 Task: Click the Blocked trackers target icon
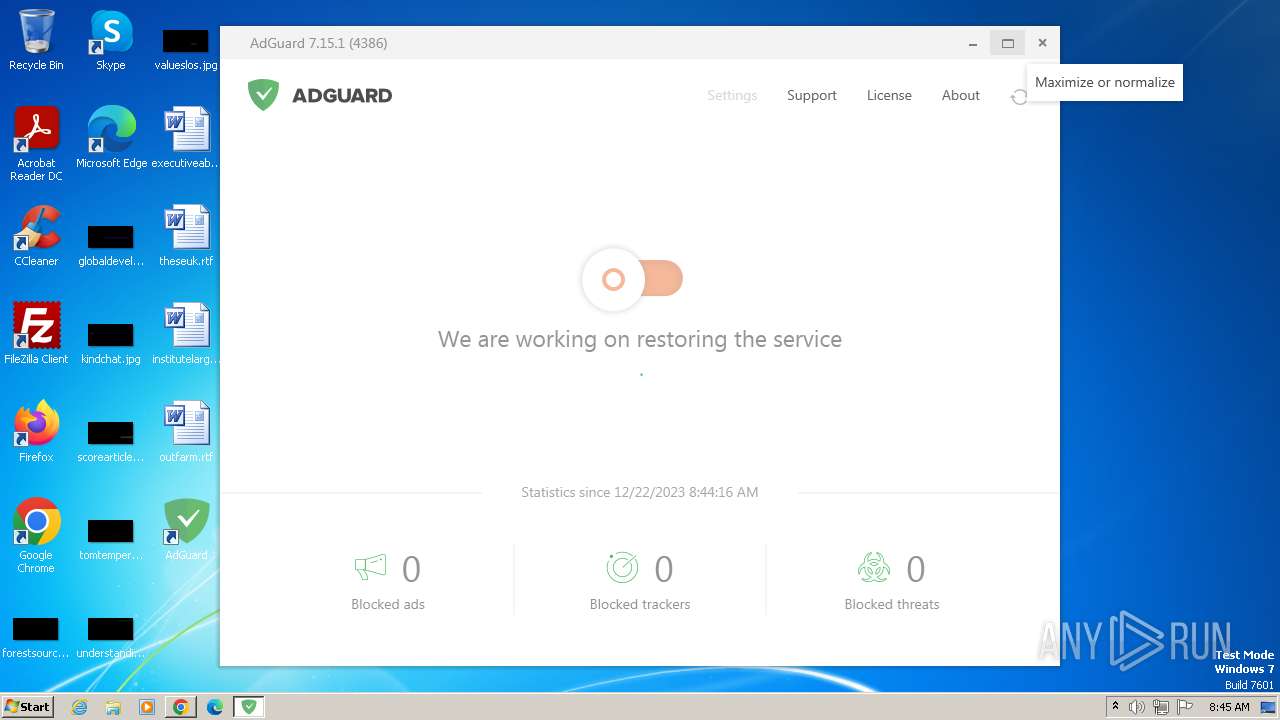(x=622, y=568)
